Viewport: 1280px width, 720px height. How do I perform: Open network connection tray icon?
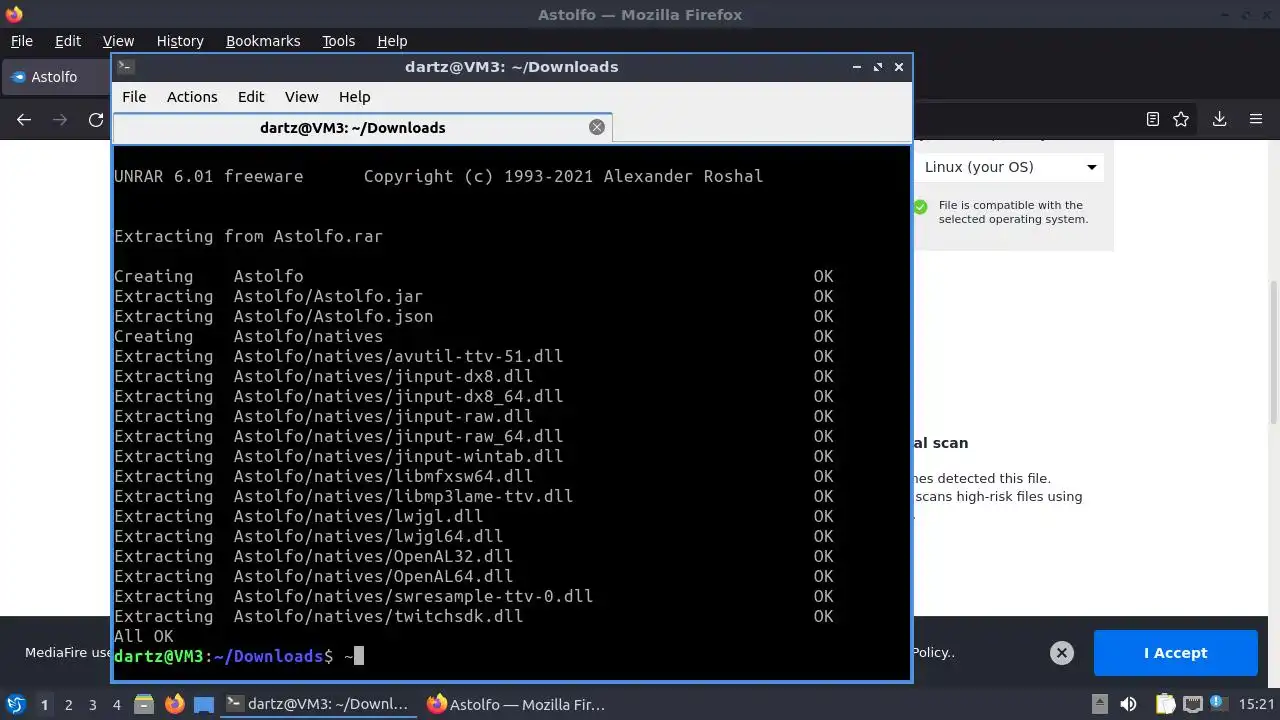(x=1192, y=704)
